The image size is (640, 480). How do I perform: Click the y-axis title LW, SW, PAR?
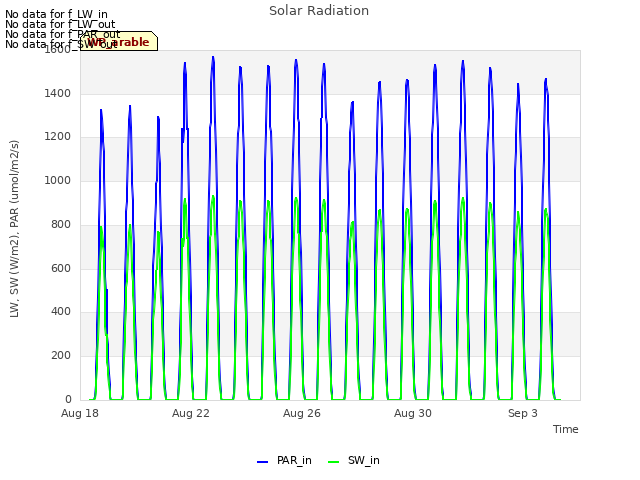pyautogui.click(x=14, y=229)
